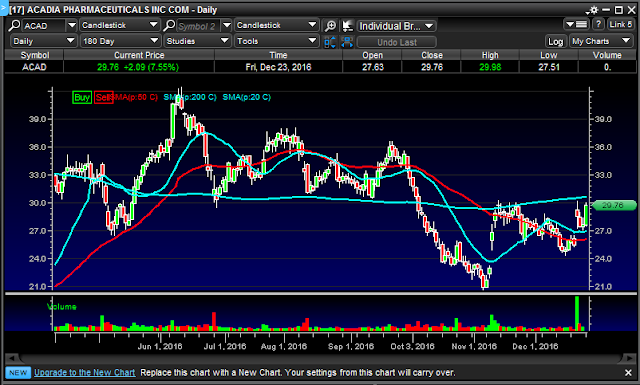Click the ACAD symbol cell in quote row

pos(34,67)
